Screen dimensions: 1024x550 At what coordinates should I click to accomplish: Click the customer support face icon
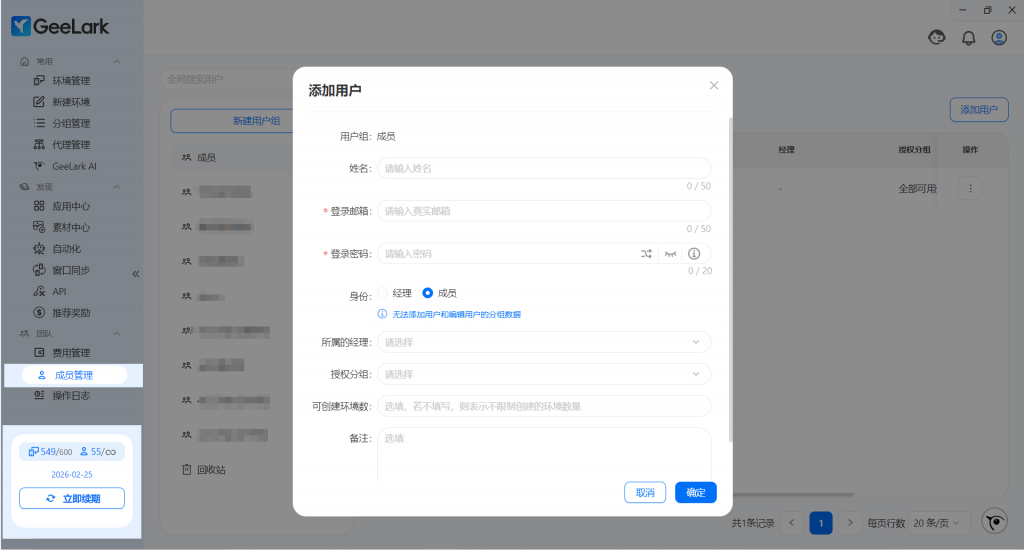point(937,38)
